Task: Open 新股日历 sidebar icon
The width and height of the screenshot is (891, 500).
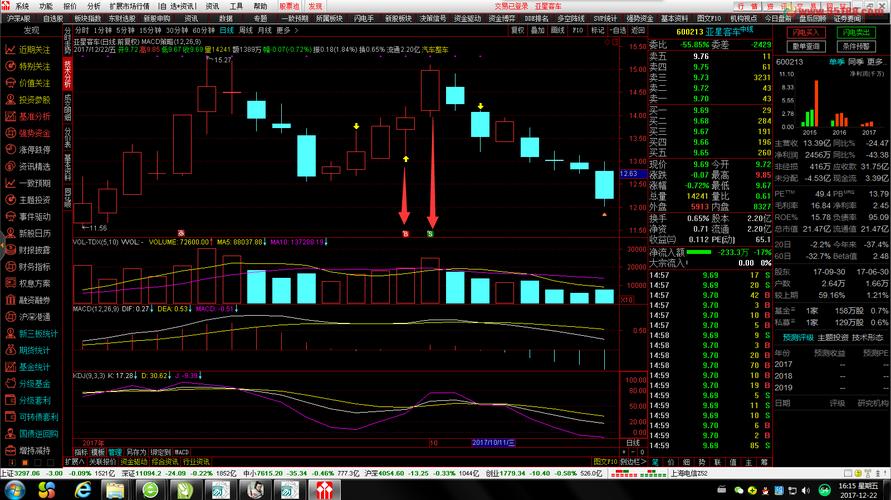Action: [x=10, y=233]
